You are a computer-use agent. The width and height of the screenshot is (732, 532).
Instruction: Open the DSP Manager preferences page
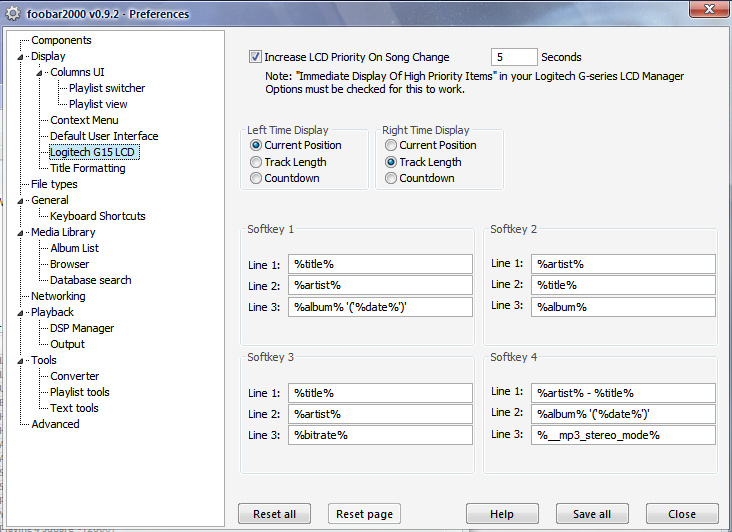point(82,328)
